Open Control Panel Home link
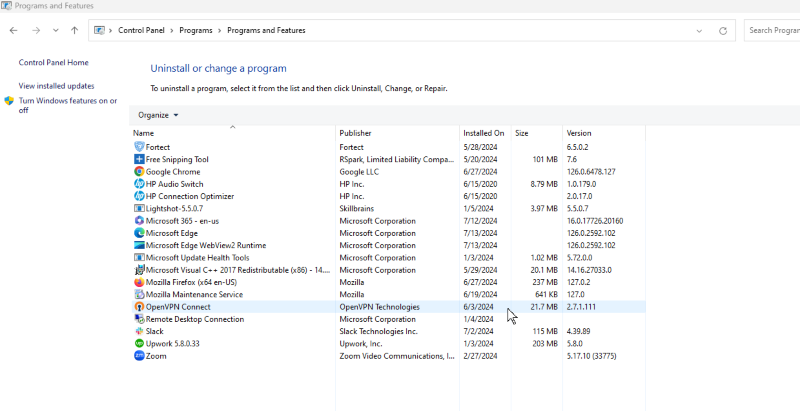The image size is (800, 411). pyautogui.click(x=54, y=63)
